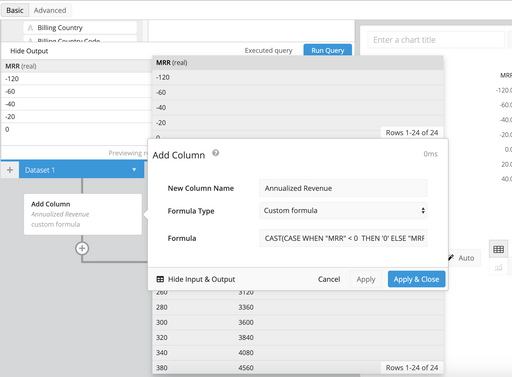Screen dimensions: 512x377
Task: Click the Run Query button
Action: point(328,50)
